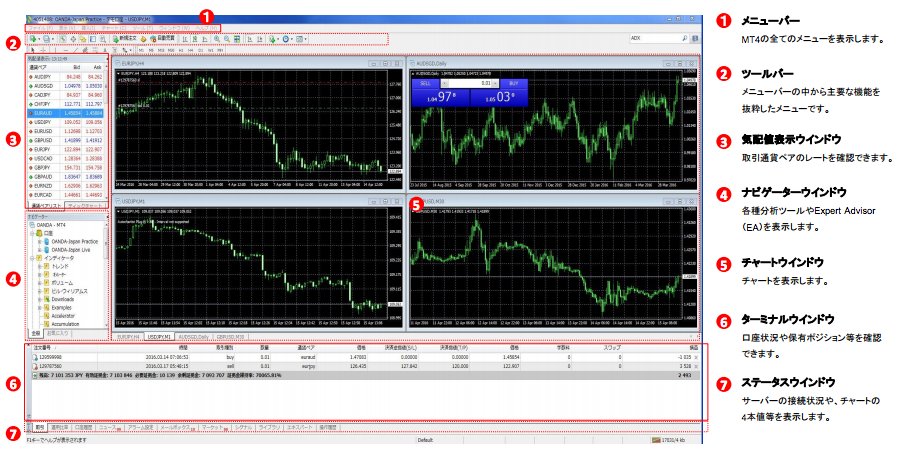The image size is (899, 461).
Task: Open the アラーム設定 terminal tab
Action: 139,428
